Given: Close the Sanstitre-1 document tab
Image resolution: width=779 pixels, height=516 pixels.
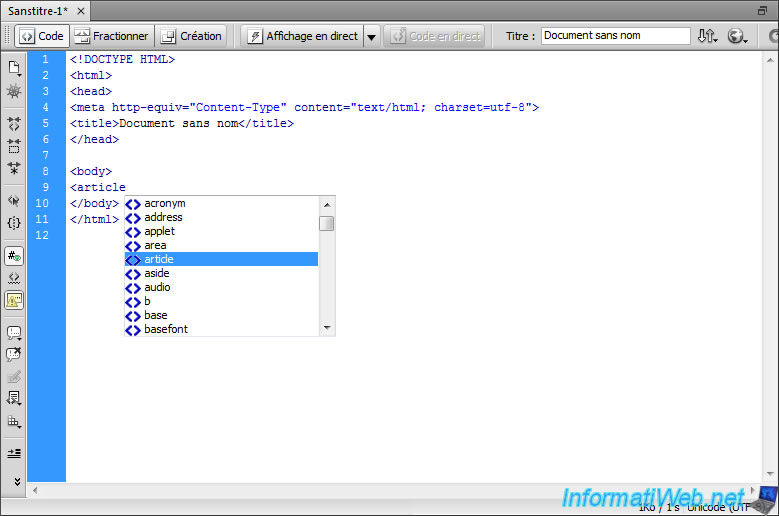Looking at the screenshot, I should coord(81,11).
